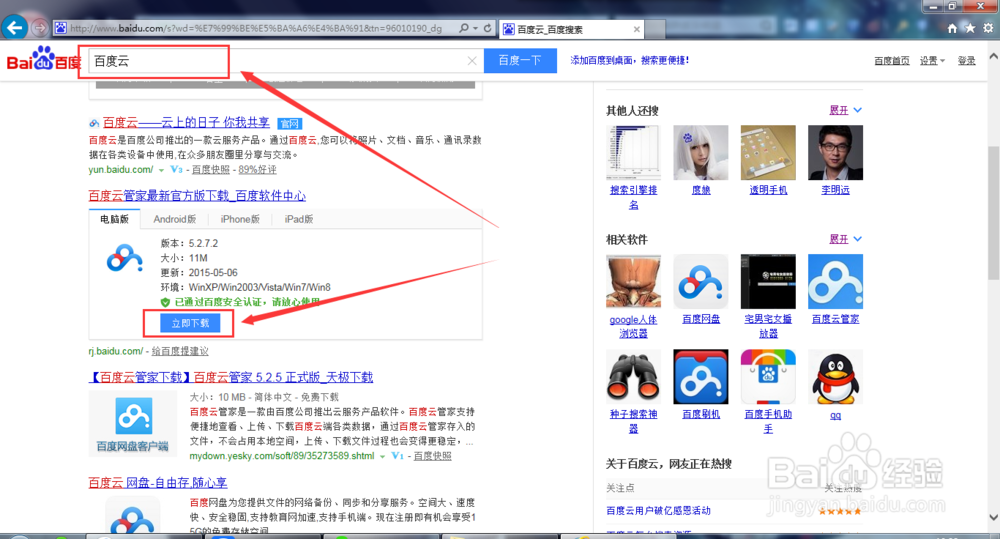Open 添加百度到桌面 link

pos(629,60)
